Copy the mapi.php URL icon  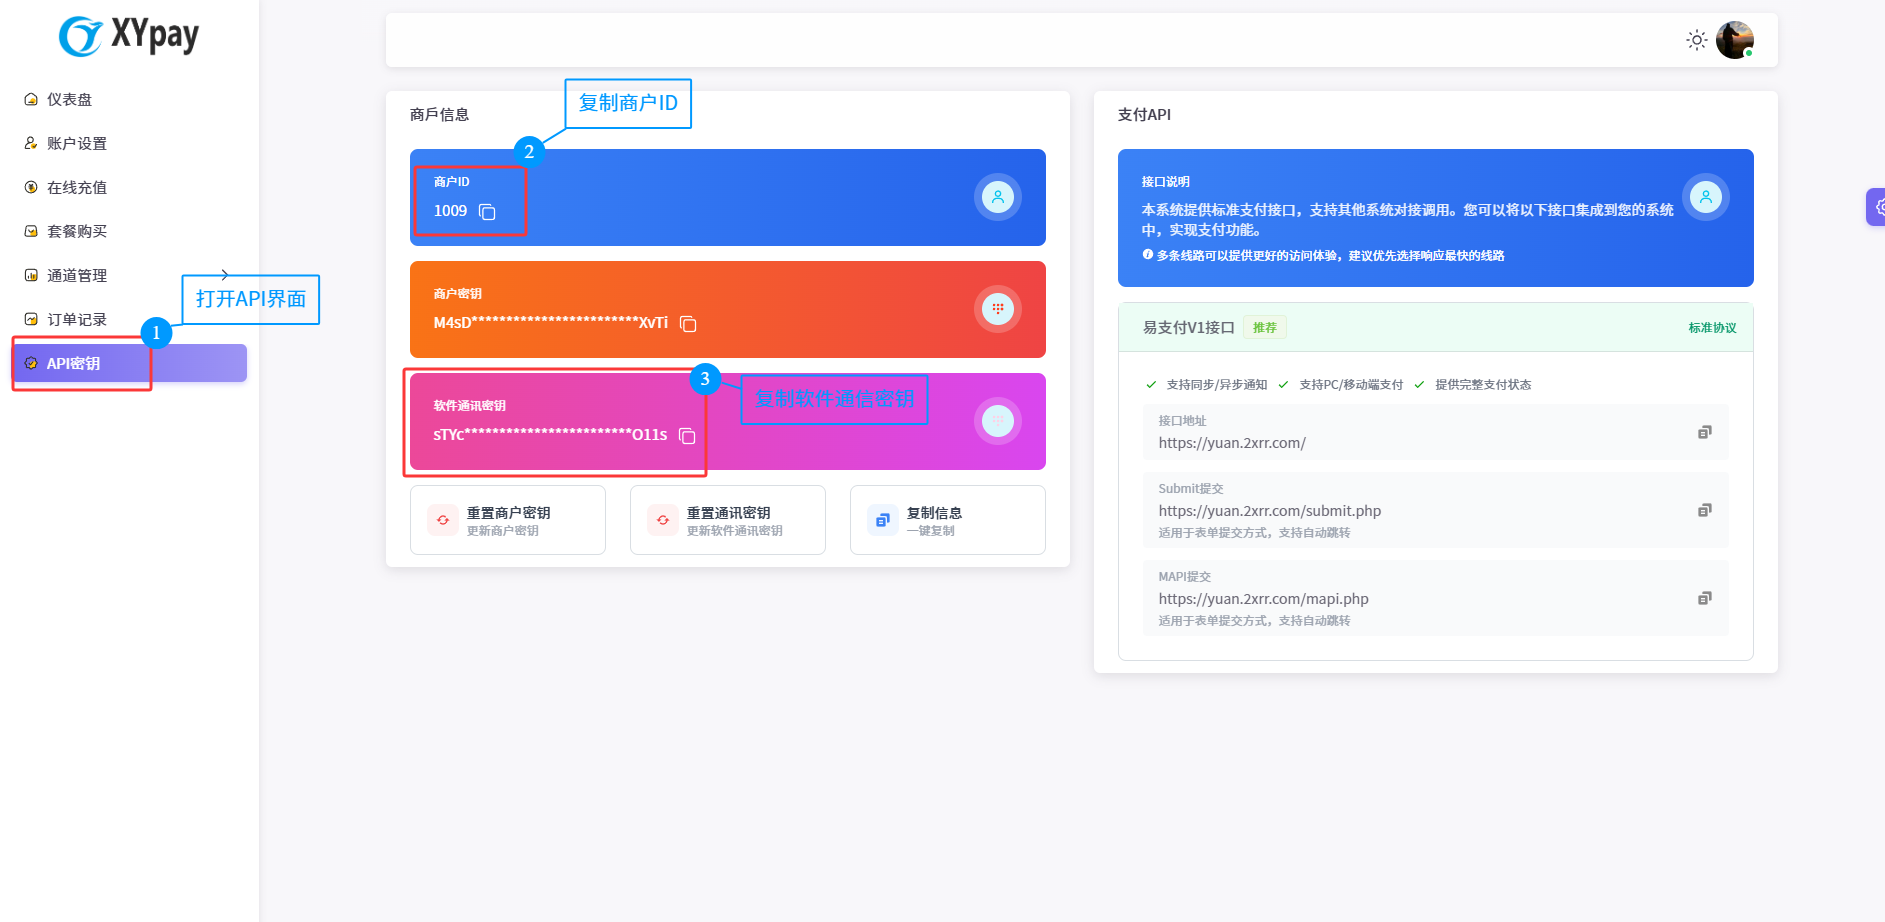[x=1704, y=598]
